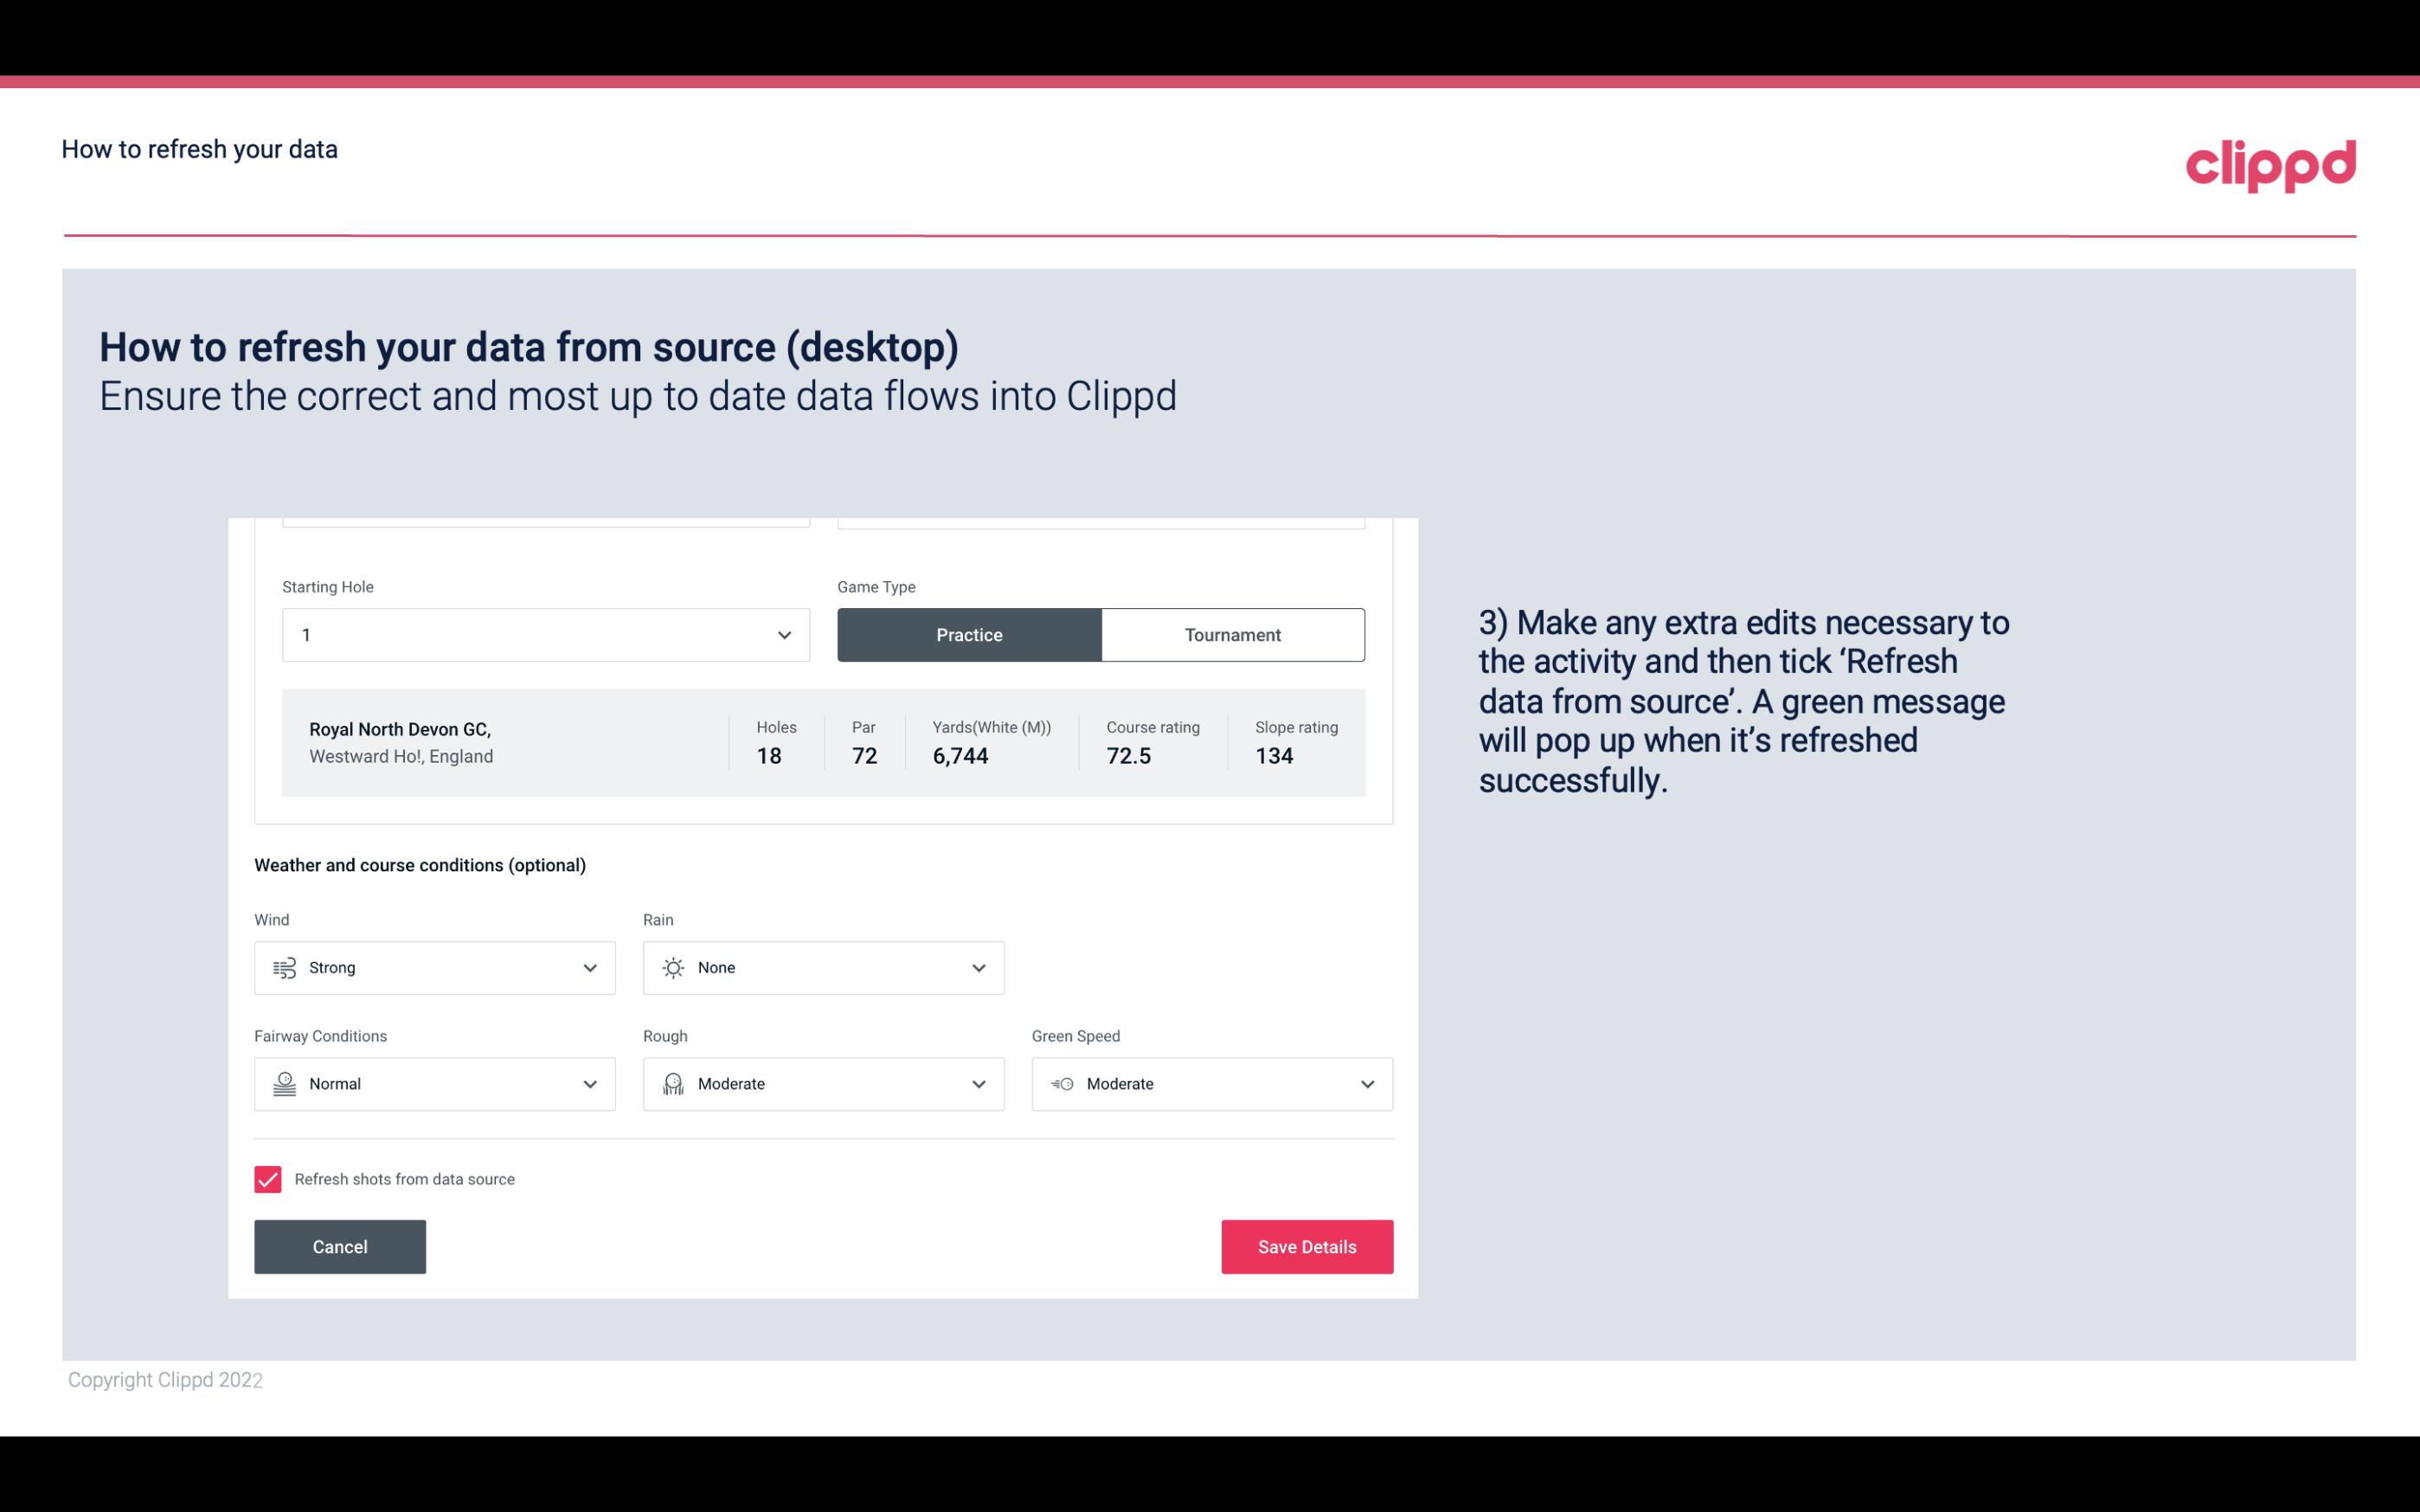
Task: Select the Tournament game type toggle
Action: 1232,634
